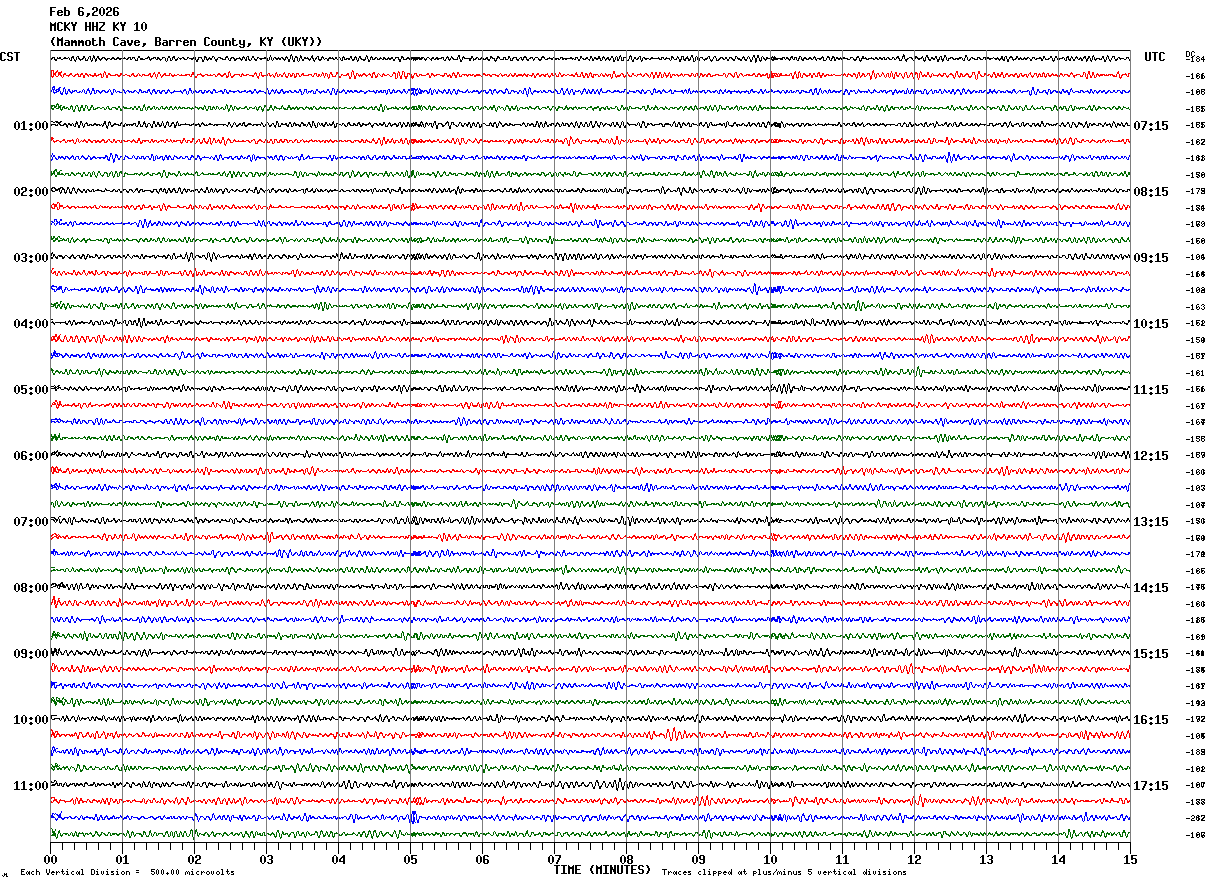Click the 12:15 UTC time label
The width and height of the screenshot is (1210, 886).
(x=1151, y=456)
